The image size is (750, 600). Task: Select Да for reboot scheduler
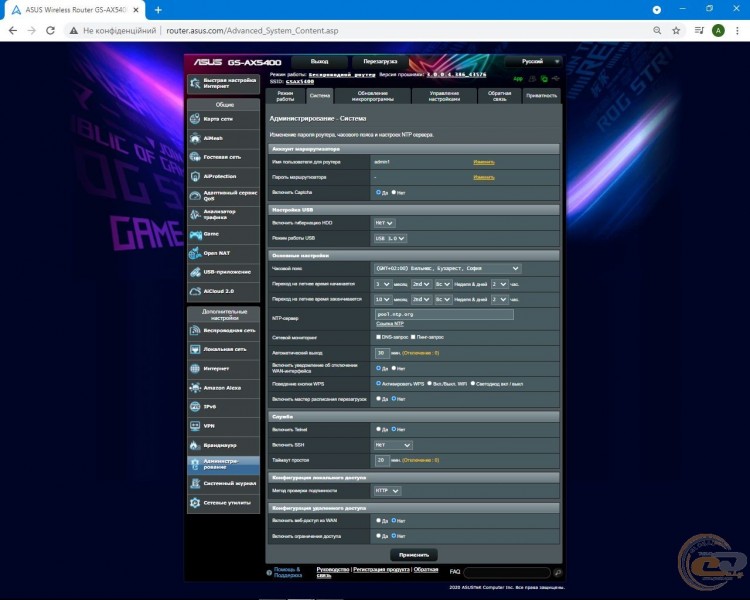[x=378, y=399]
